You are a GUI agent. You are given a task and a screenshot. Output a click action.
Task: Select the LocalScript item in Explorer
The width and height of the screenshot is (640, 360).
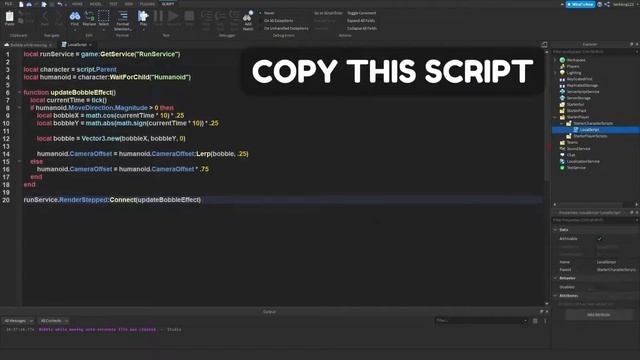point(589,130)
